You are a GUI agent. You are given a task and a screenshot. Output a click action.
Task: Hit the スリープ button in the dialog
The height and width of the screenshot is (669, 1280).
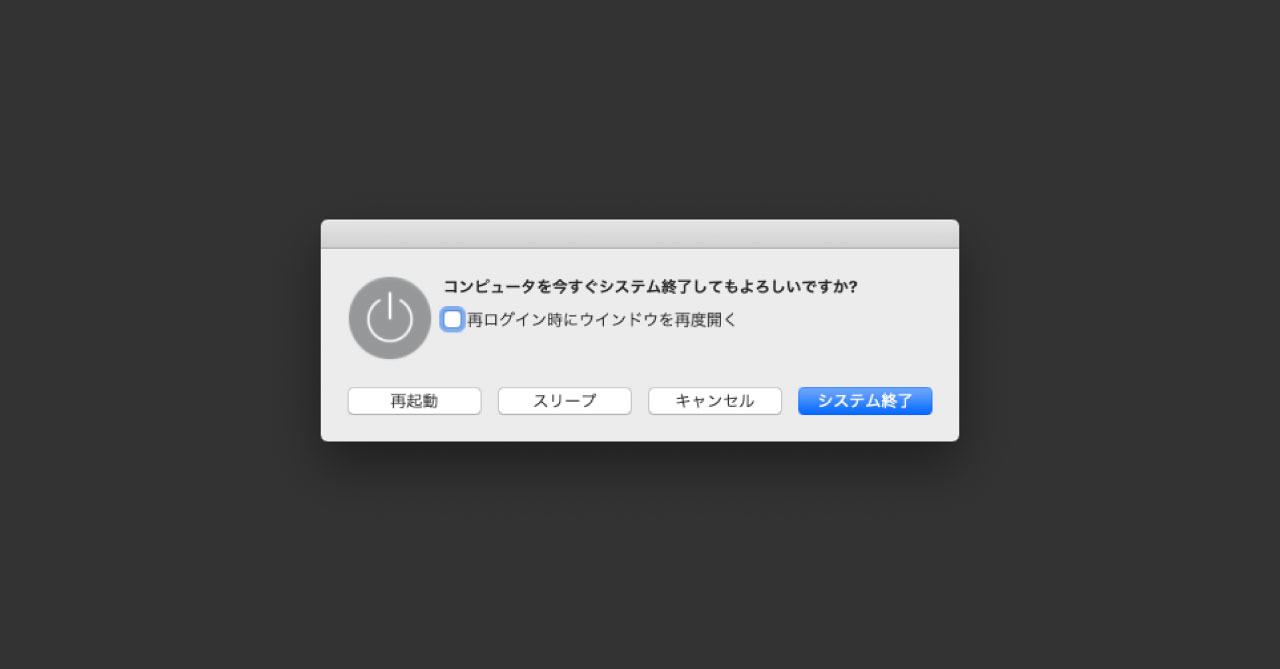[x=565, y=401]
